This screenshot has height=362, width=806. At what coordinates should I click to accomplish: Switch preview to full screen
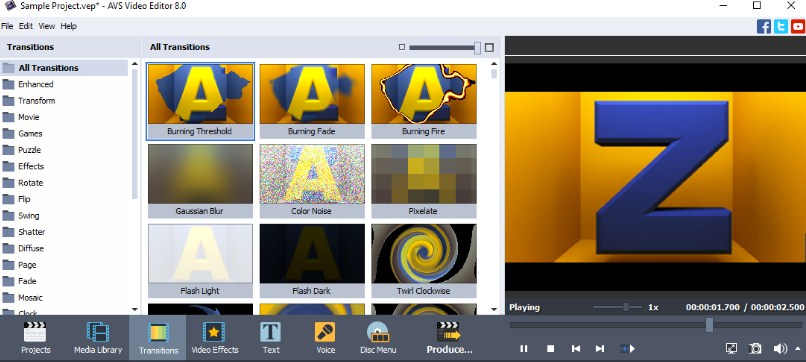click(731, 349)
